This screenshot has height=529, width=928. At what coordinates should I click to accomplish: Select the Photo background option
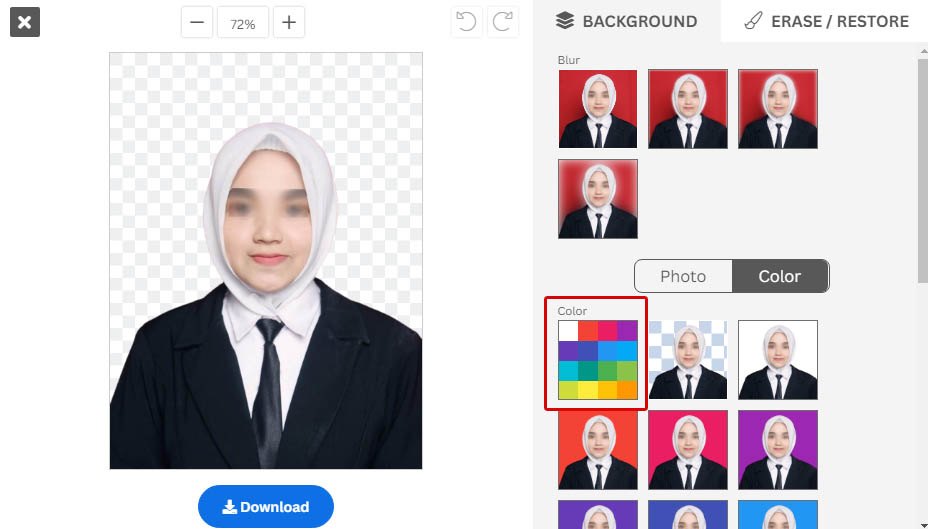[x=683, y=276]
